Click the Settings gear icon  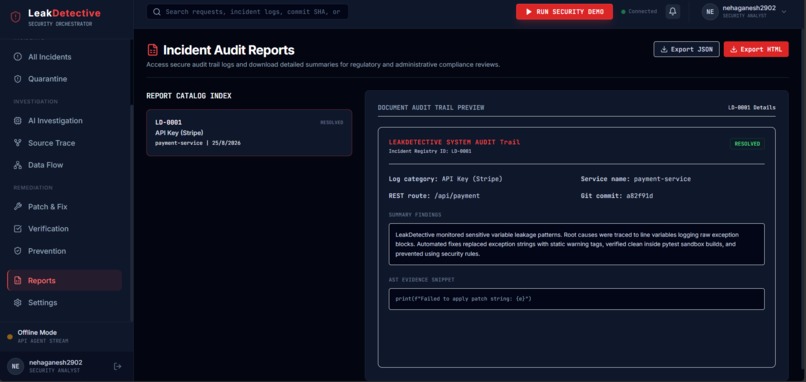[x=17, y=303]
